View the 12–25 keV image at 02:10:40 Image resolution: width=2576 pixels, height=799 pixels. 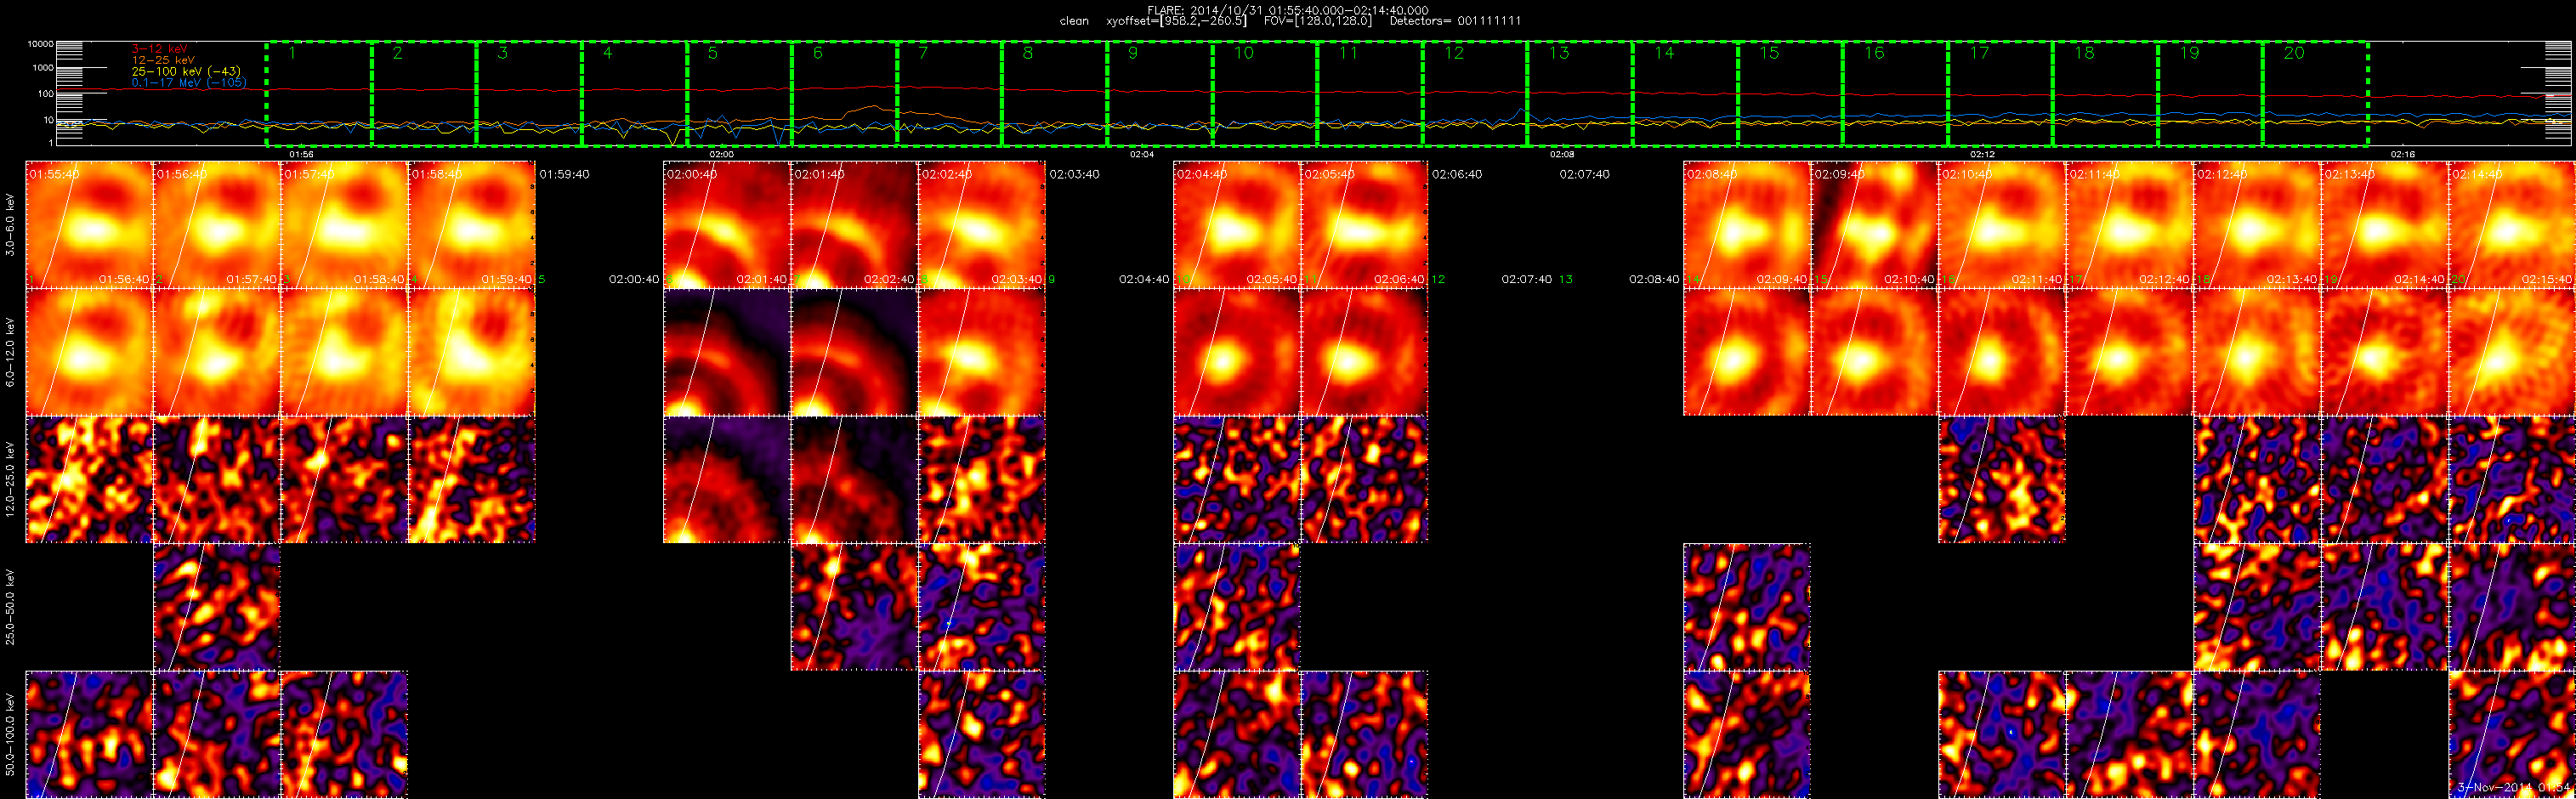[2002, 480]
